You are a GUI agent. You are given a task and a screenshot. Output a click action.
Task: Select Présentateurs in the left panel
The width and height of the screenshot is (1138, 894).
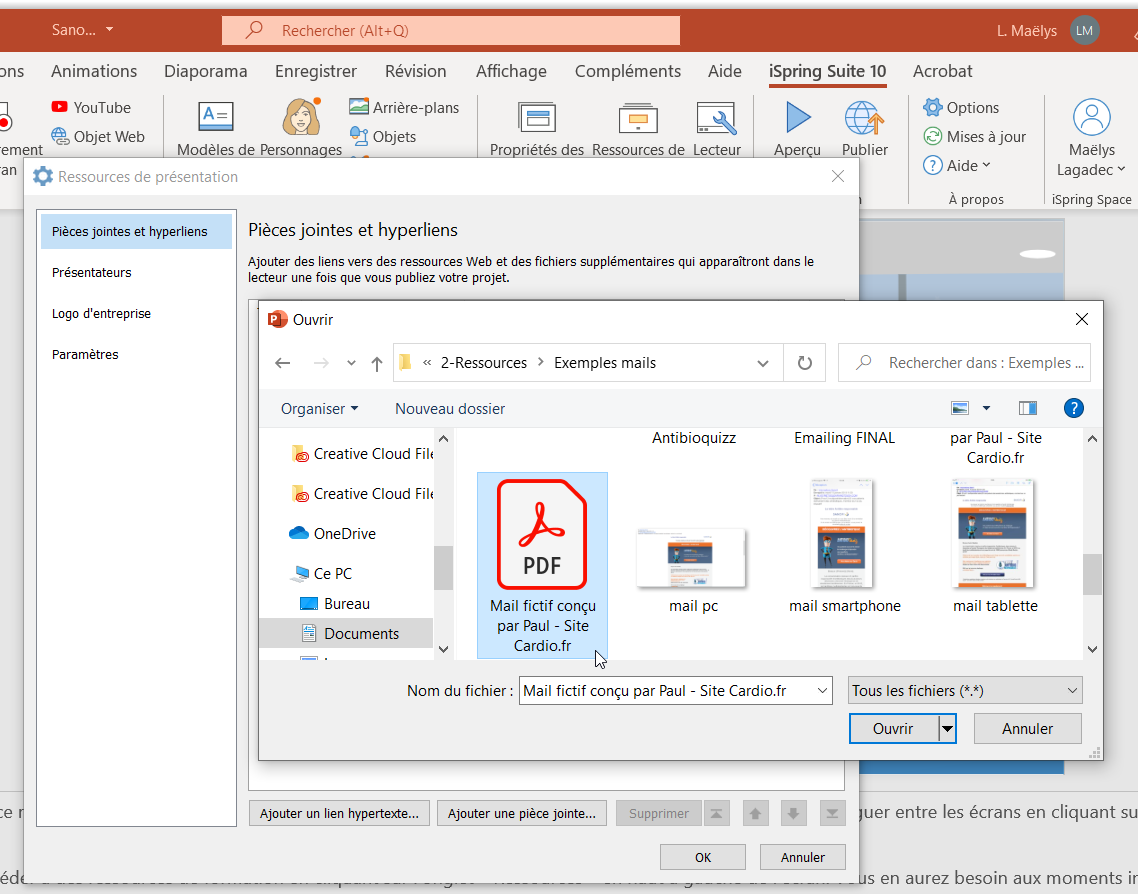click(x=92, y=272)
